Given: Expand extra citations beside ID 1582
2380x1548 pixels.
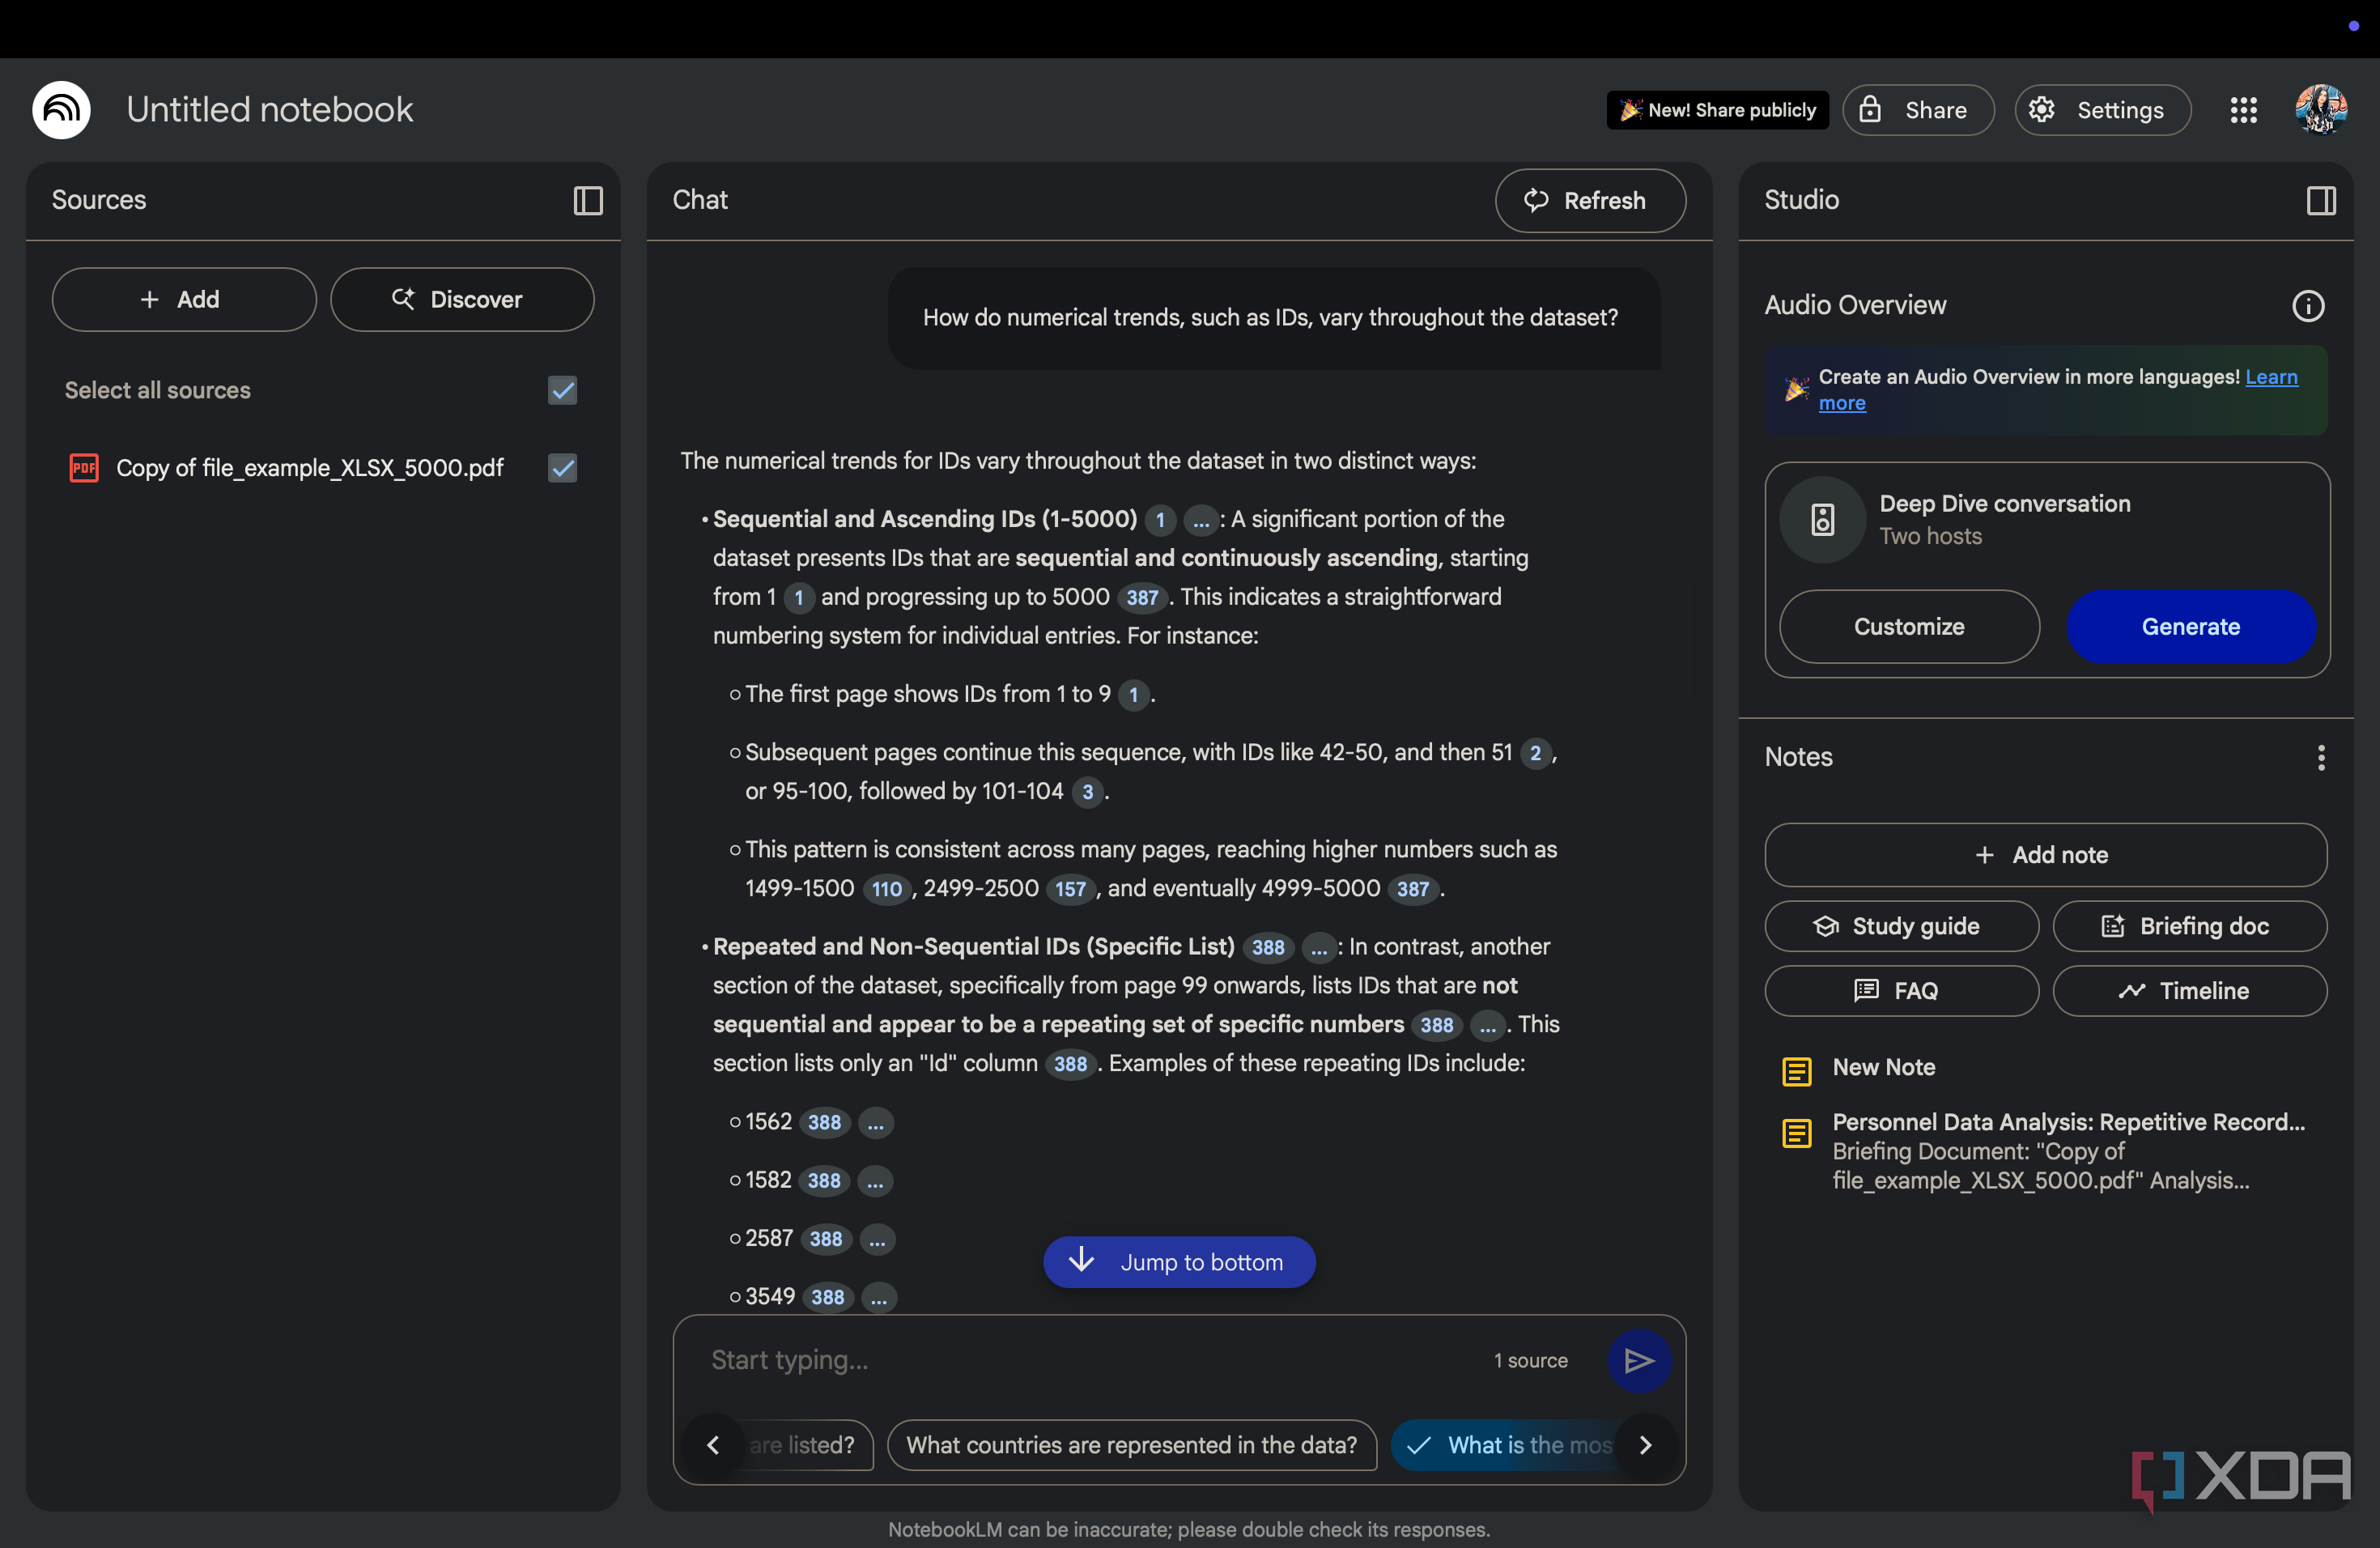Looking at the screenshot, I should coord(875,1181).
